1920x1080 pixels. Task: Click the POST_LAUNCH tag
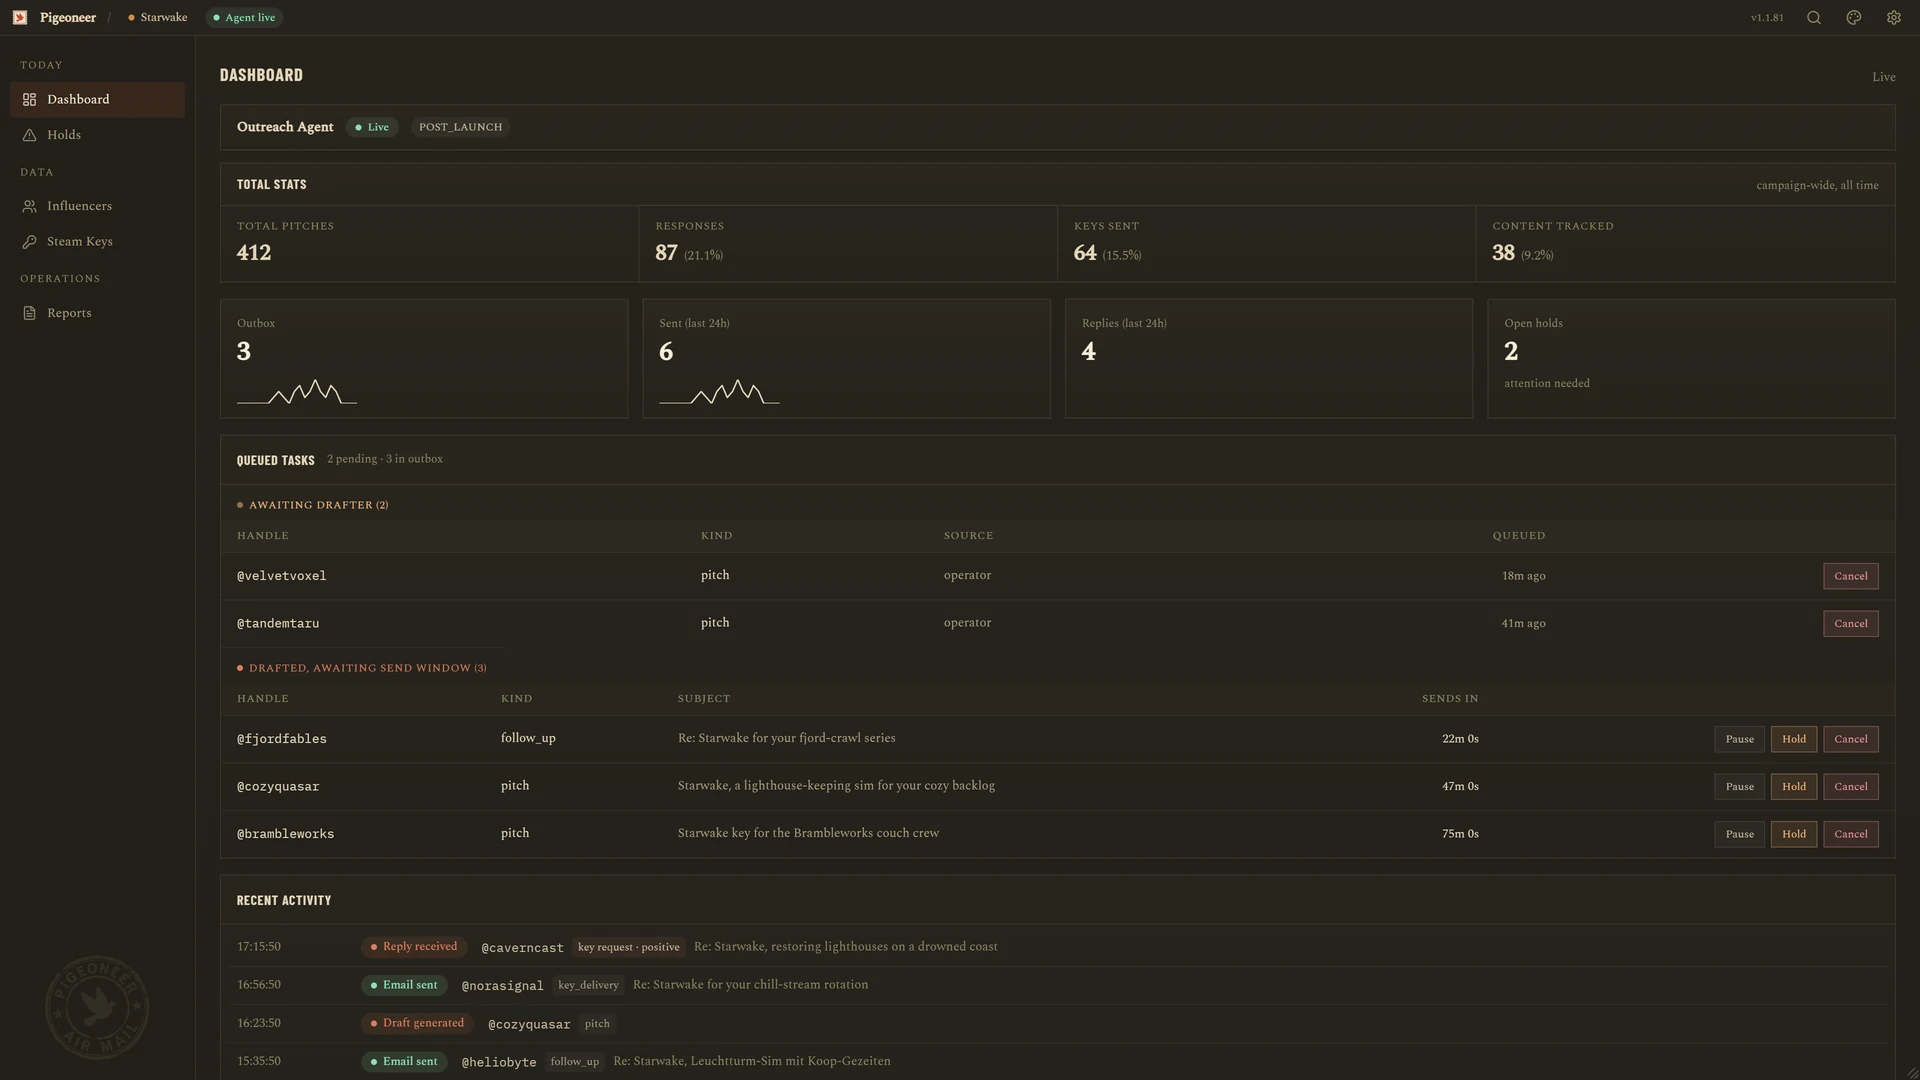click(460, 127)
